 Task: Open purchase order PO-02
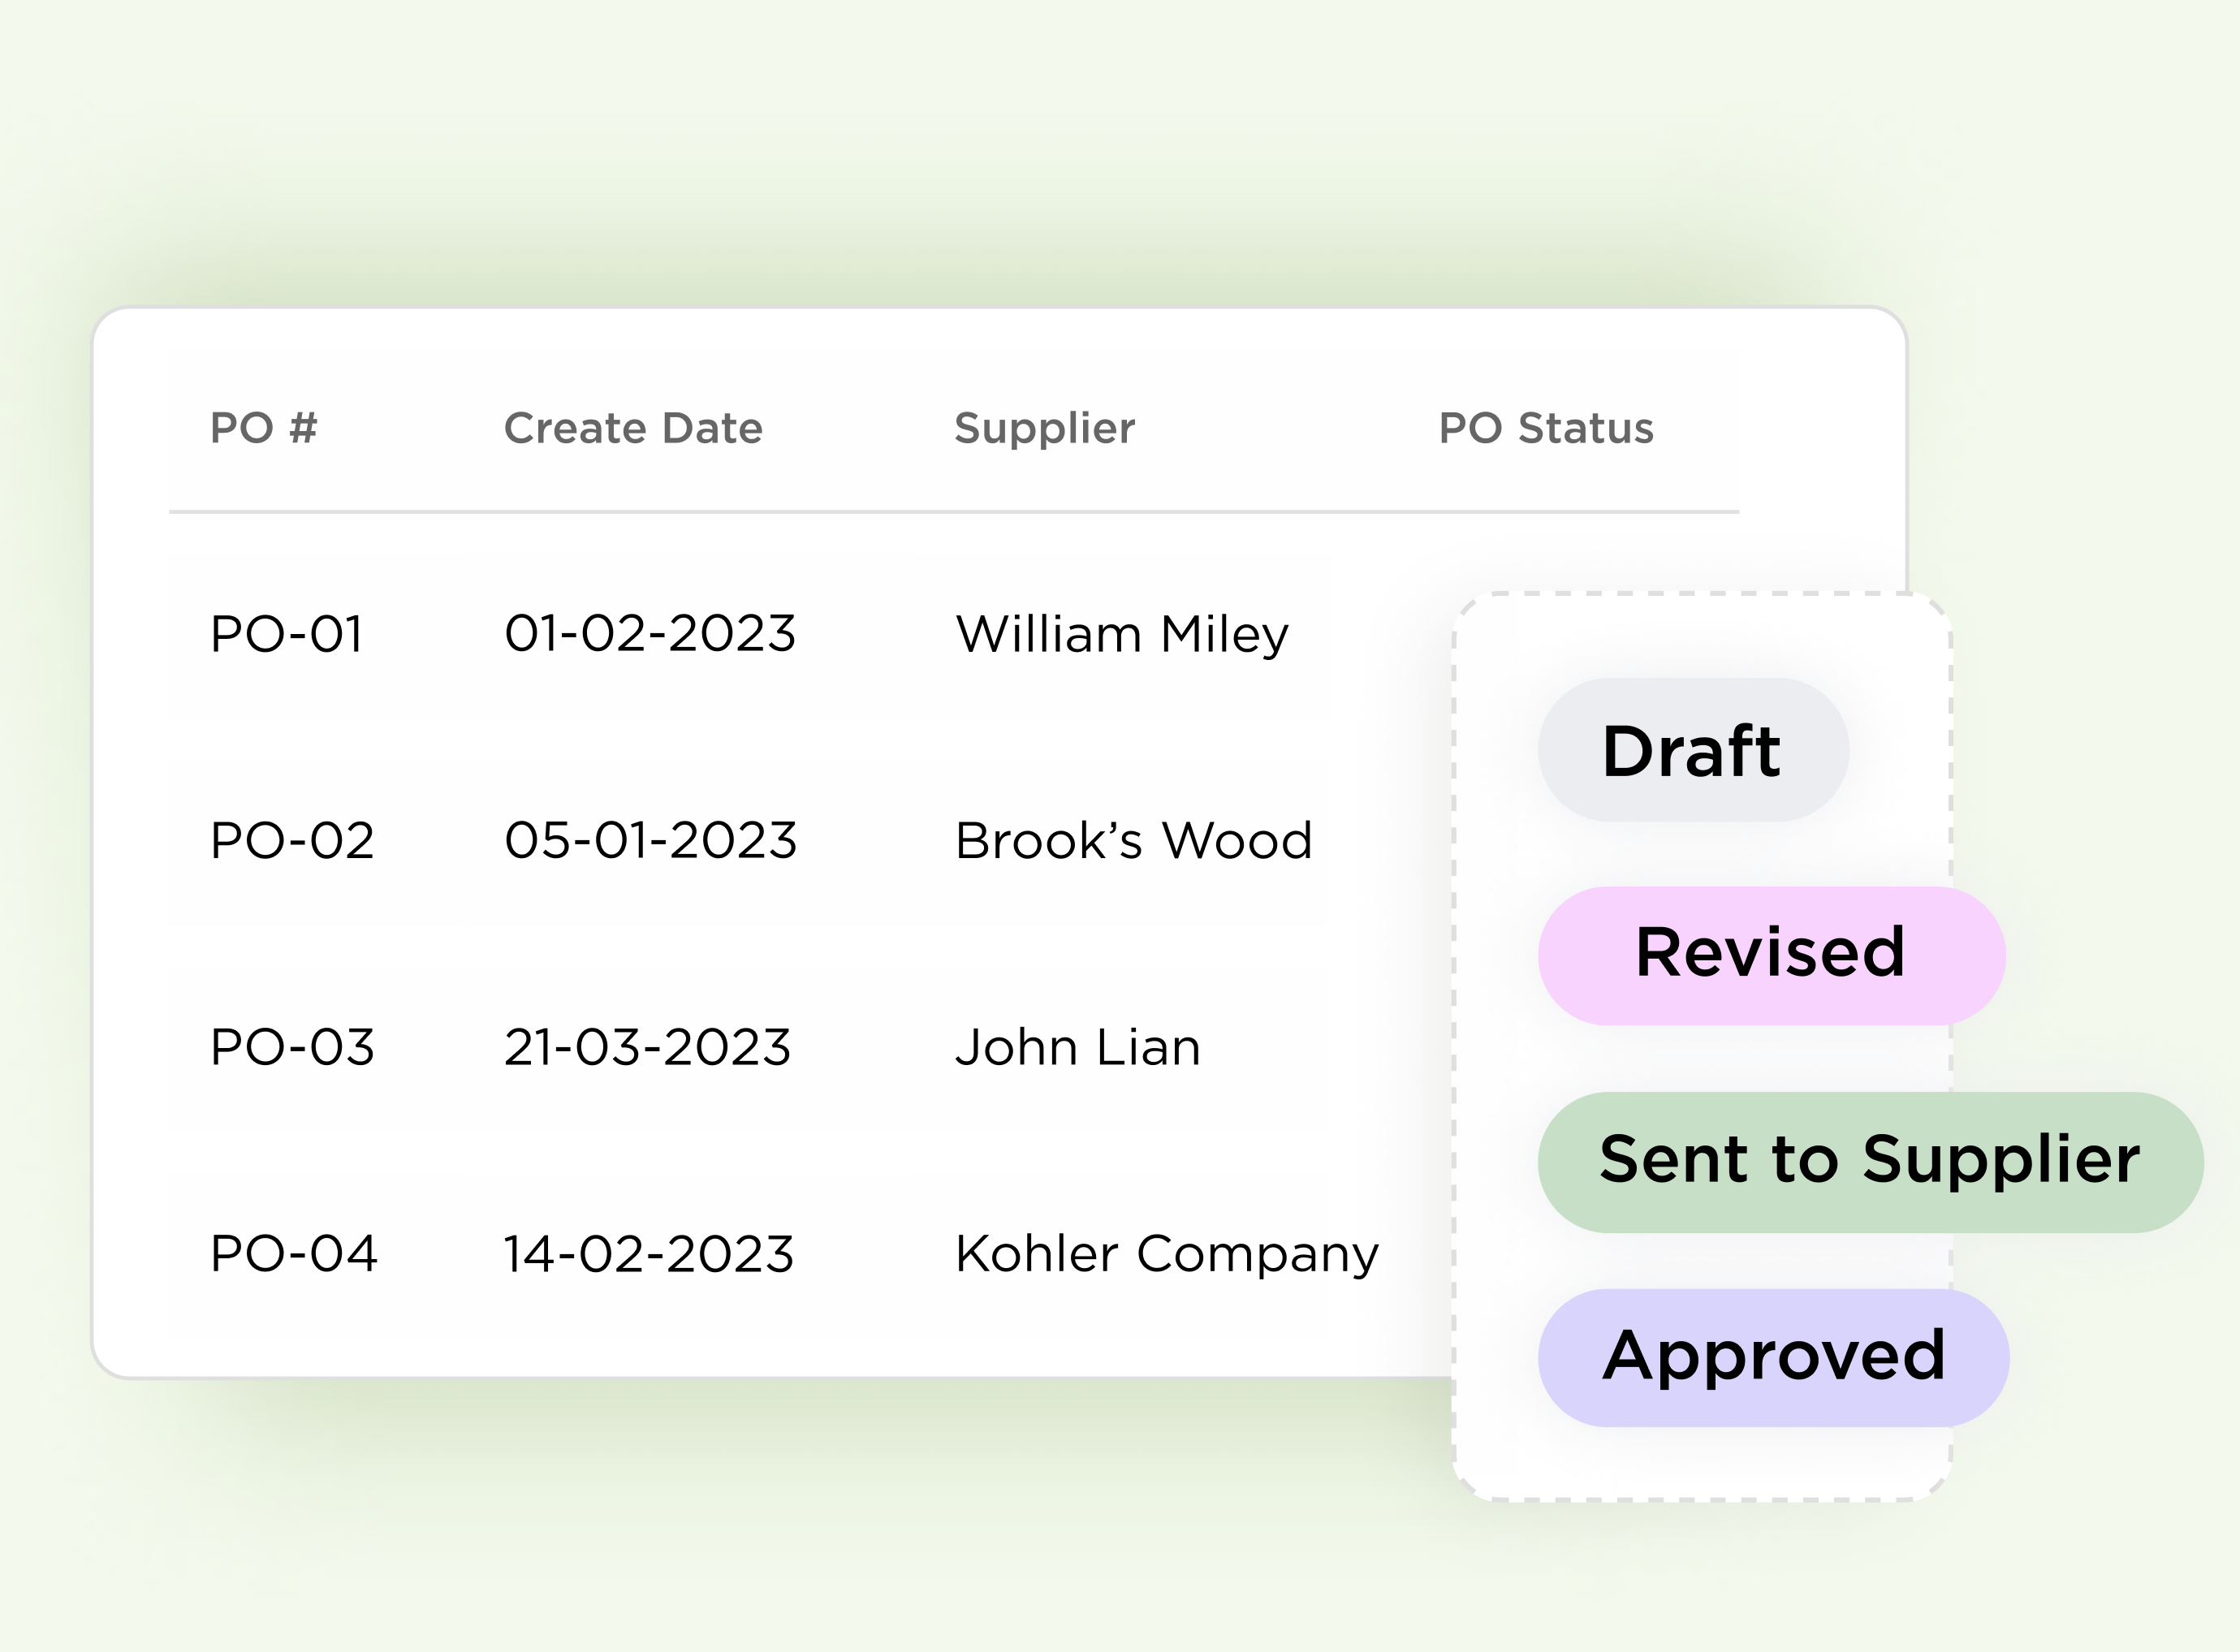292,840
